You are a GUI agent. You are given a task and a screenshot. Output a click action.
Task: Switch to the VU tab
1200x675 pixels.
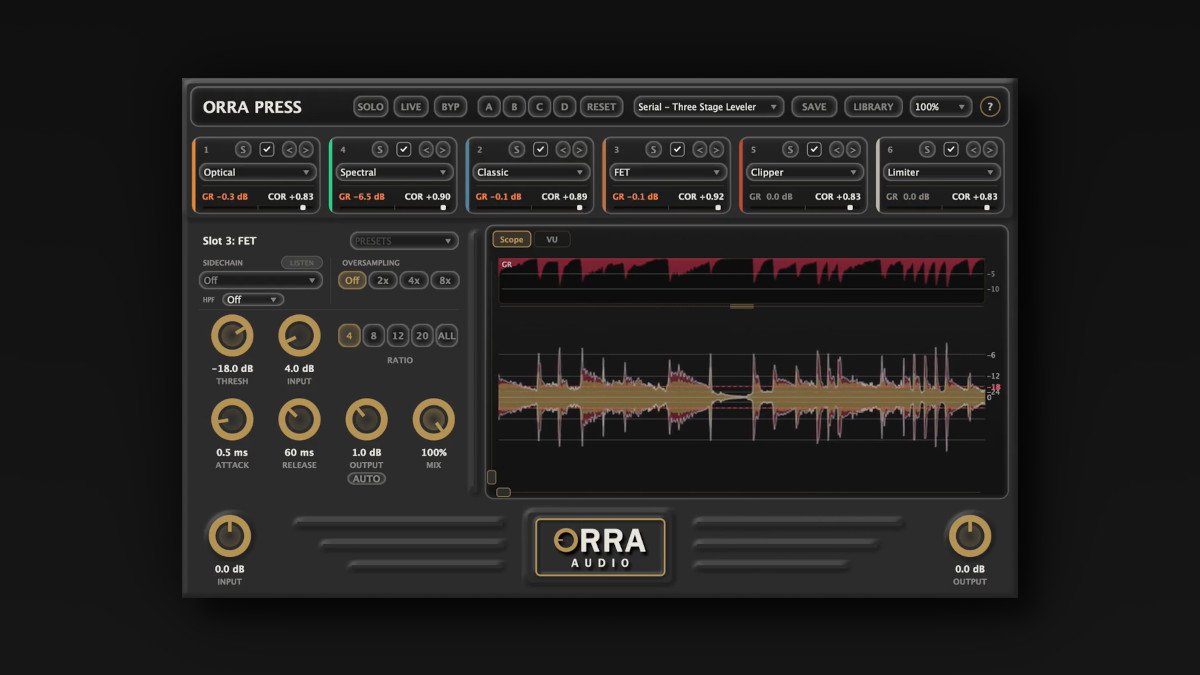[552, 240]
